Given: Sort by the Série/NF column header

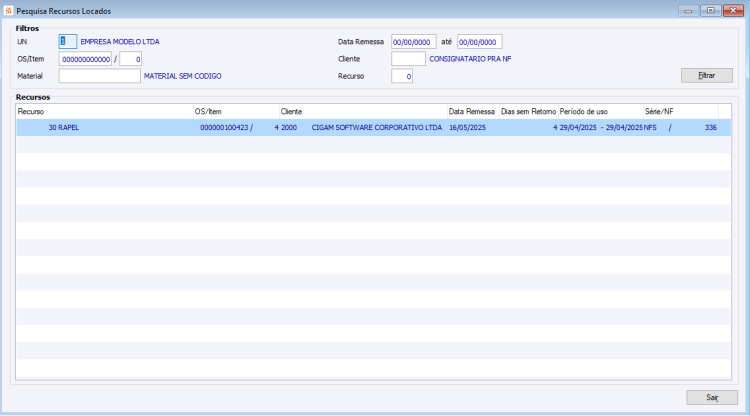Looking at the screenshot, I should pos(681,111).
